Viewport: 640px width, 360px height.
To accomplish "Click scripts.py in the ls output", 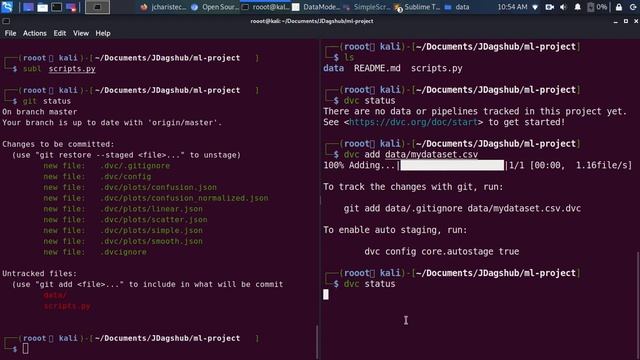I will [436, 68].
